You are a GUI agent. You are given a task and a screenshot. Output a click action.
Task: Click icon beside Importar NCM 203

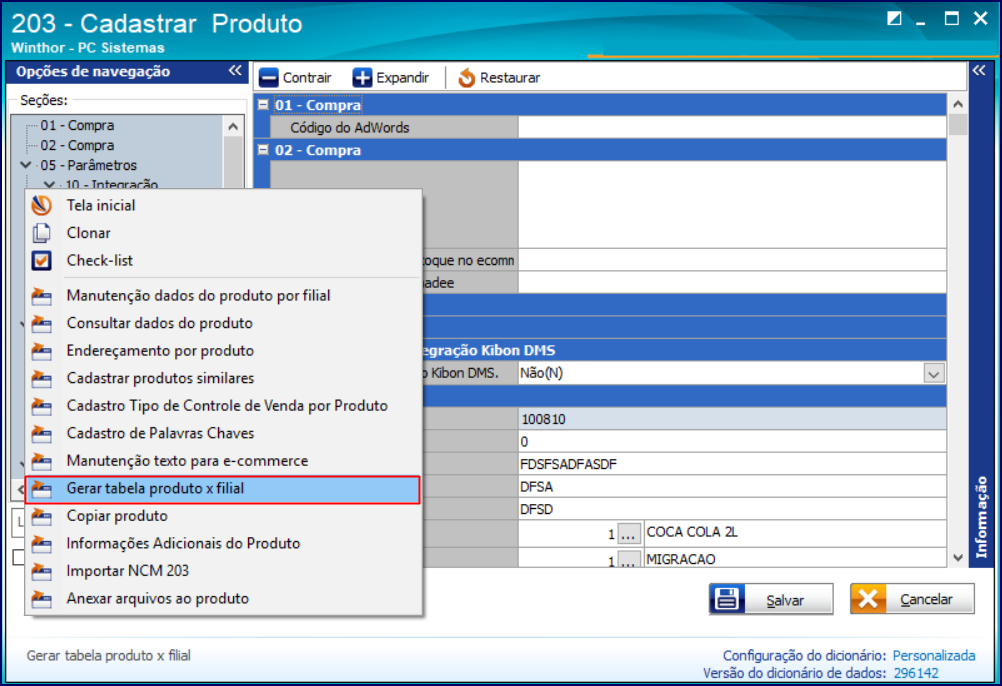click(42, 571)
